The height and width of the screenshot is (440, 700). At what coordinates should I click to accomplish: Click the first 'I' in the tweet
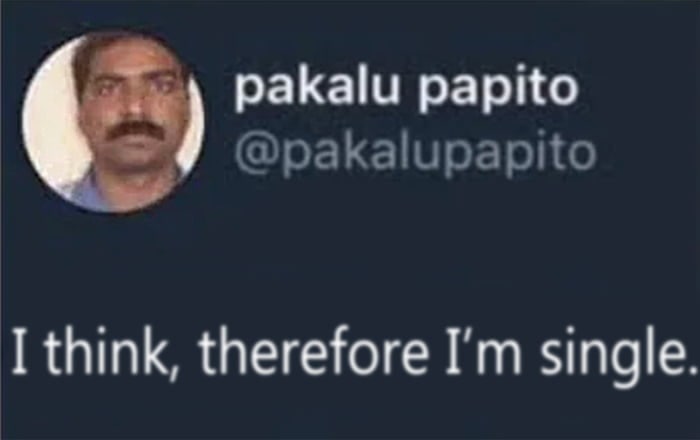[18, 351]
